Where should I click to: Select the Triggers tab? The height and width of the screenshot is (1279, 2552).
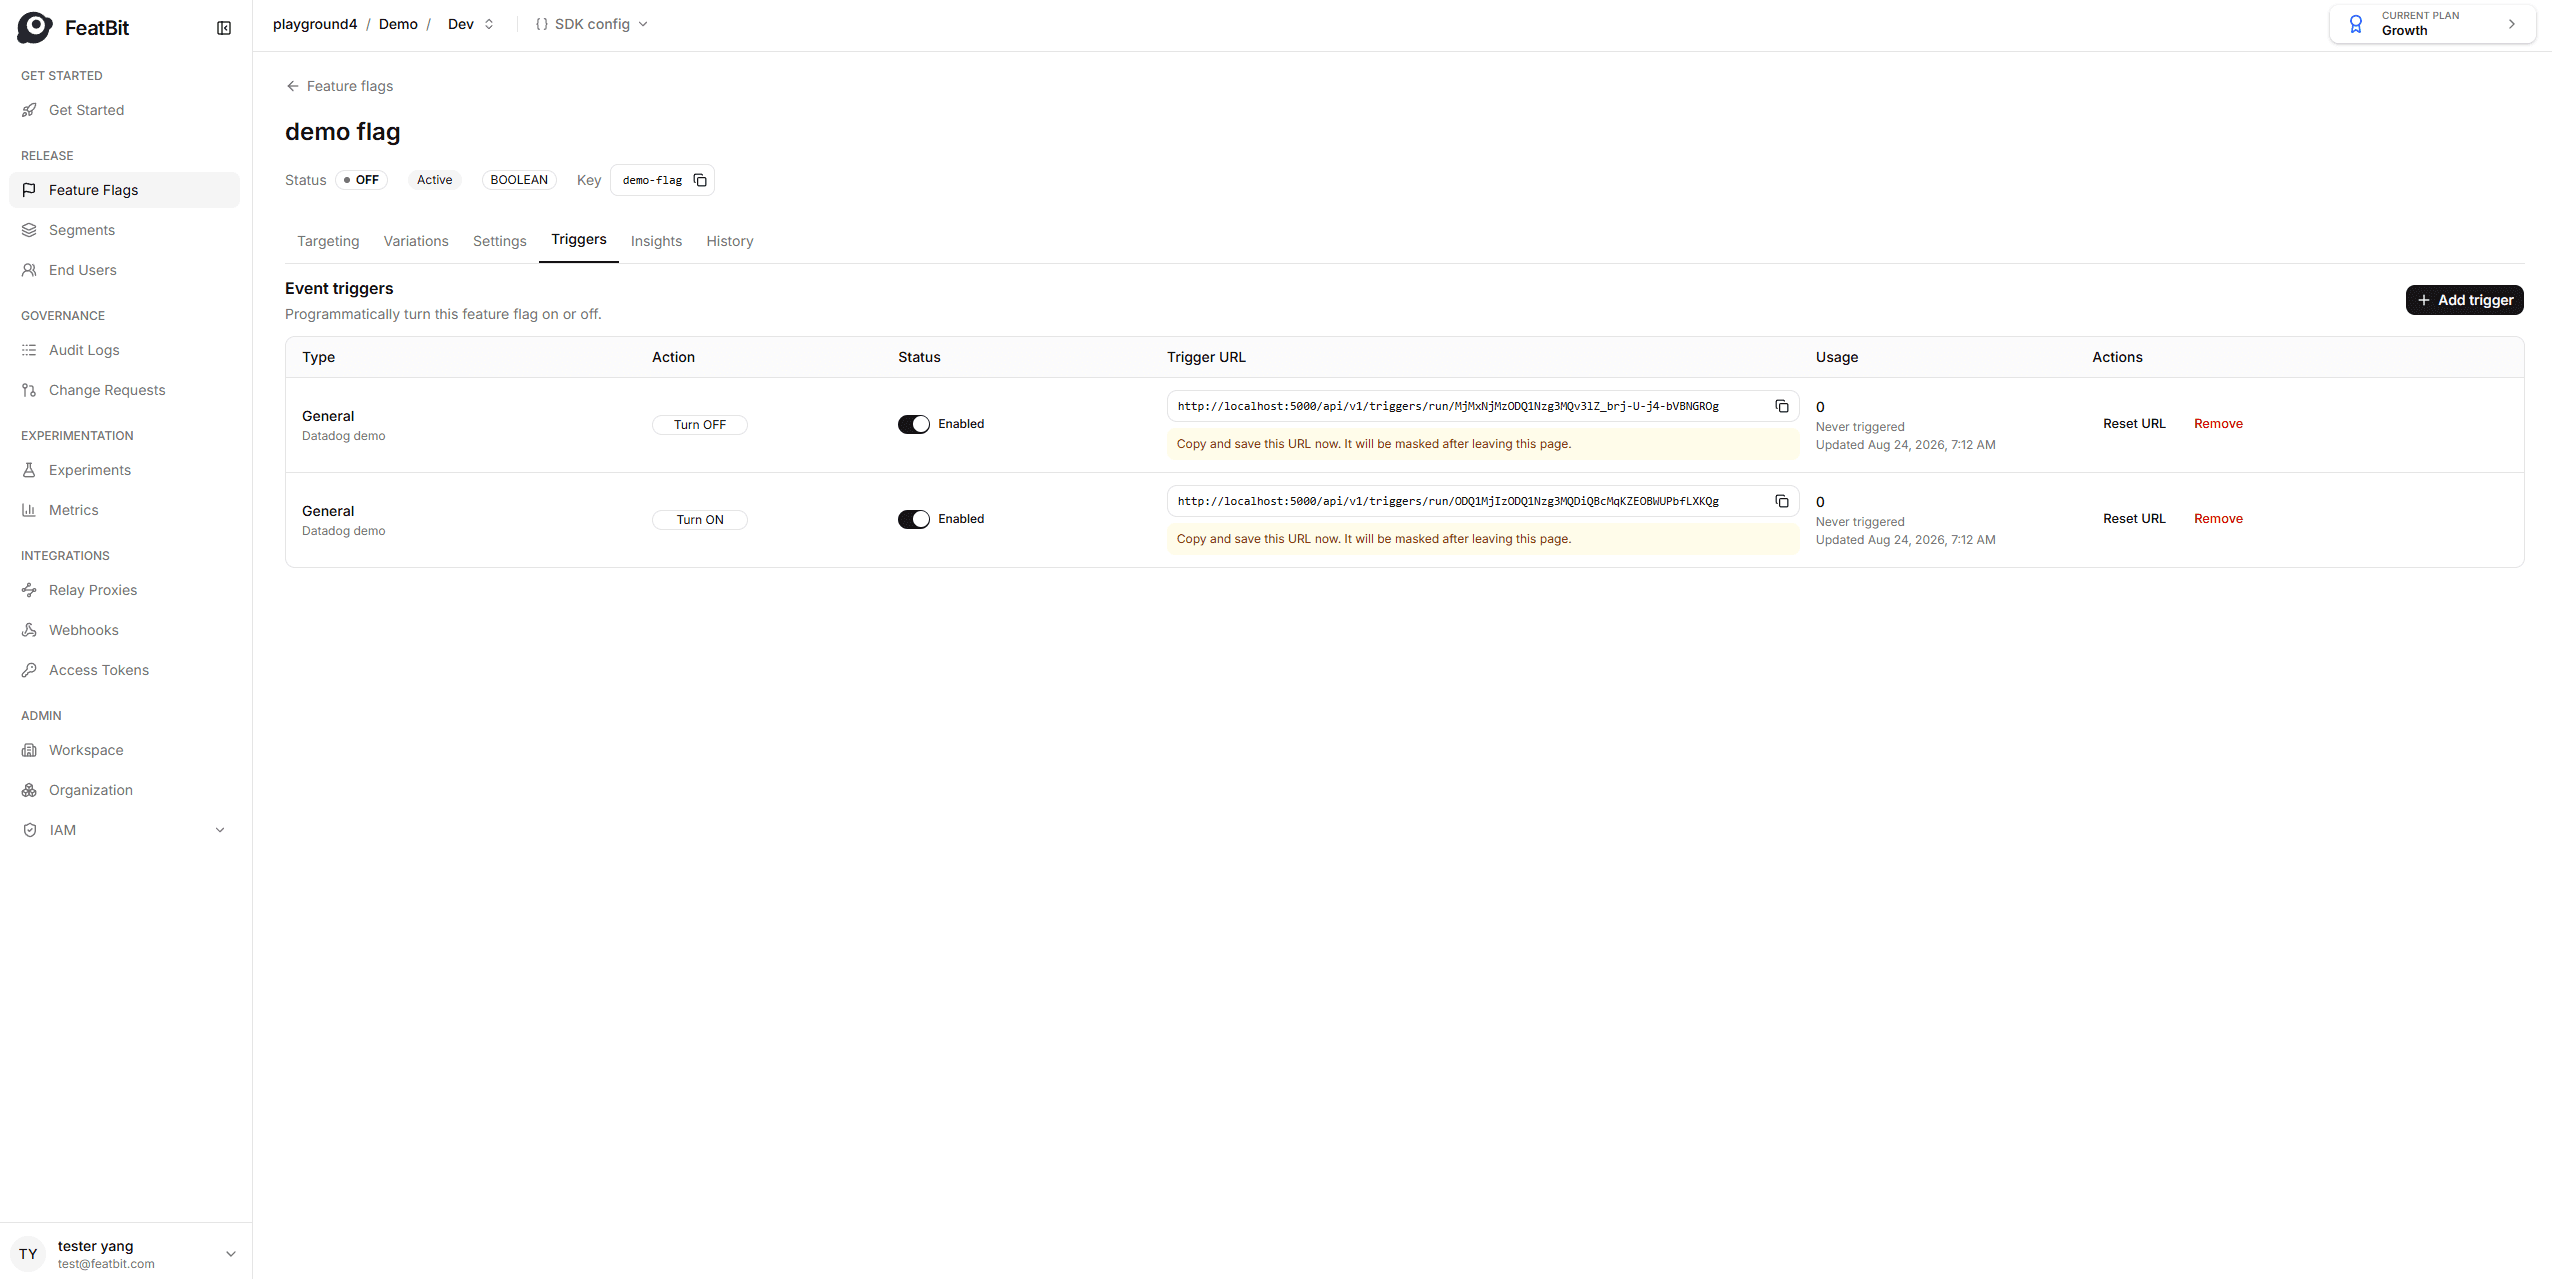[x=579, y=240]
